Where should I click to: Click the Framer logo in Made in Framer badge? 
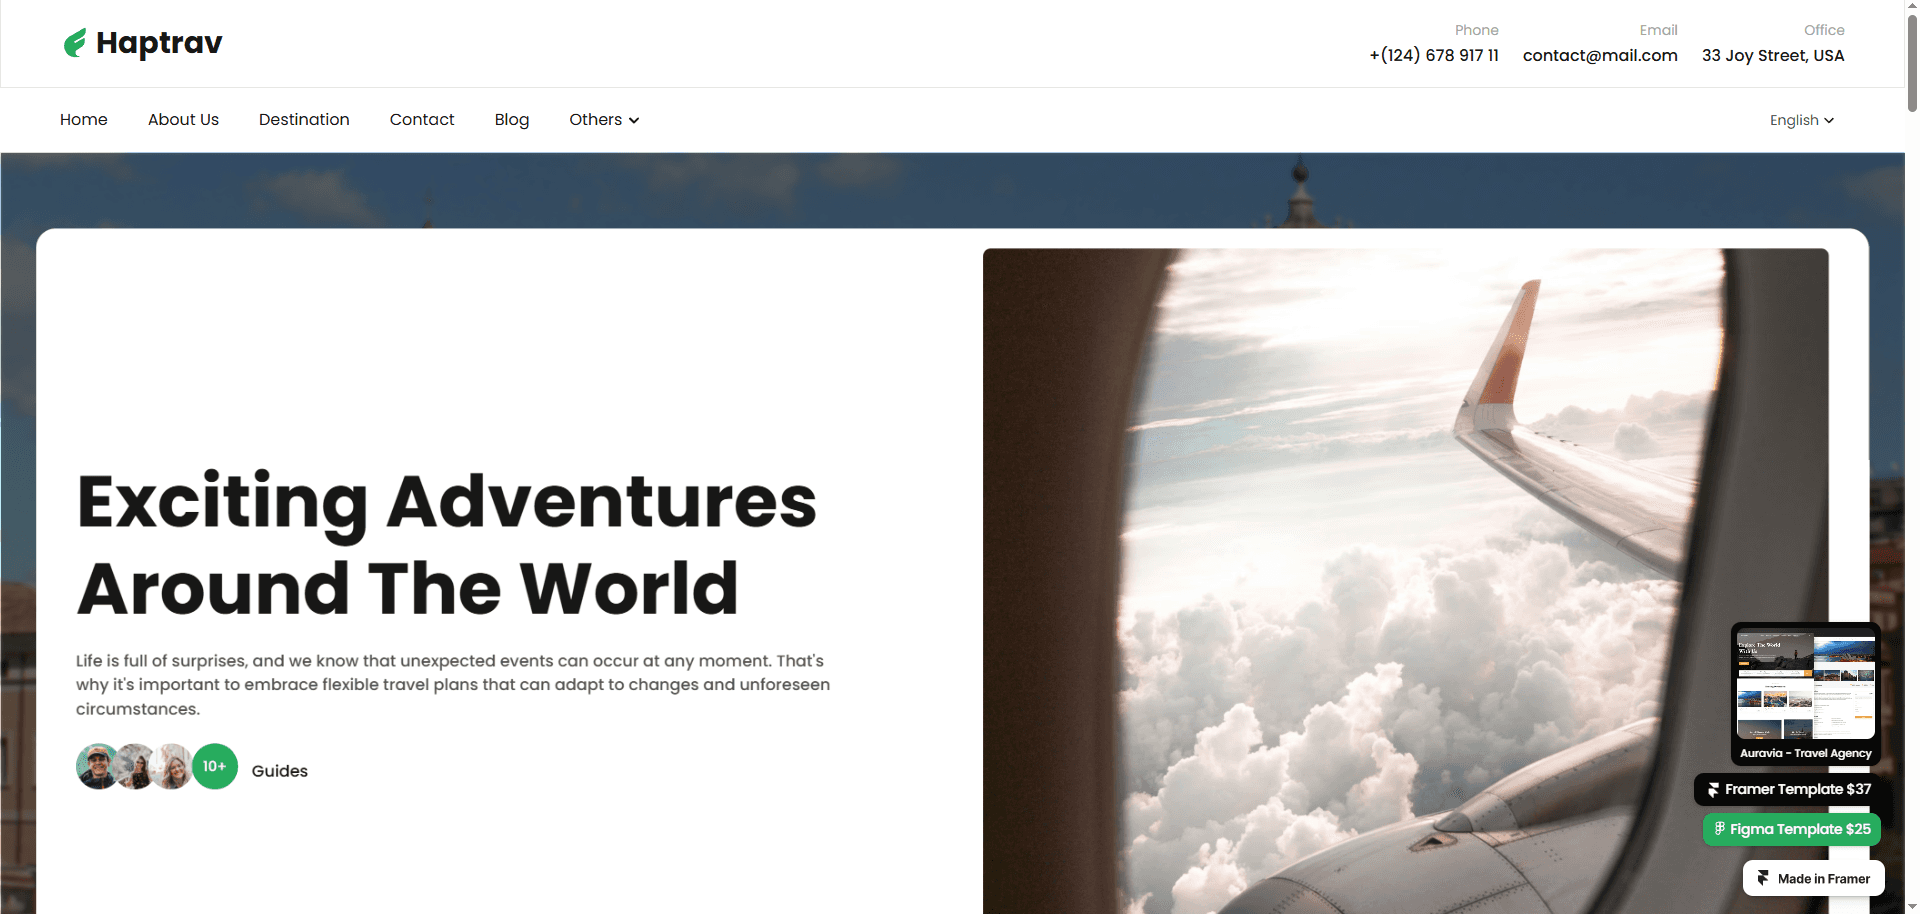point(1763,878)
